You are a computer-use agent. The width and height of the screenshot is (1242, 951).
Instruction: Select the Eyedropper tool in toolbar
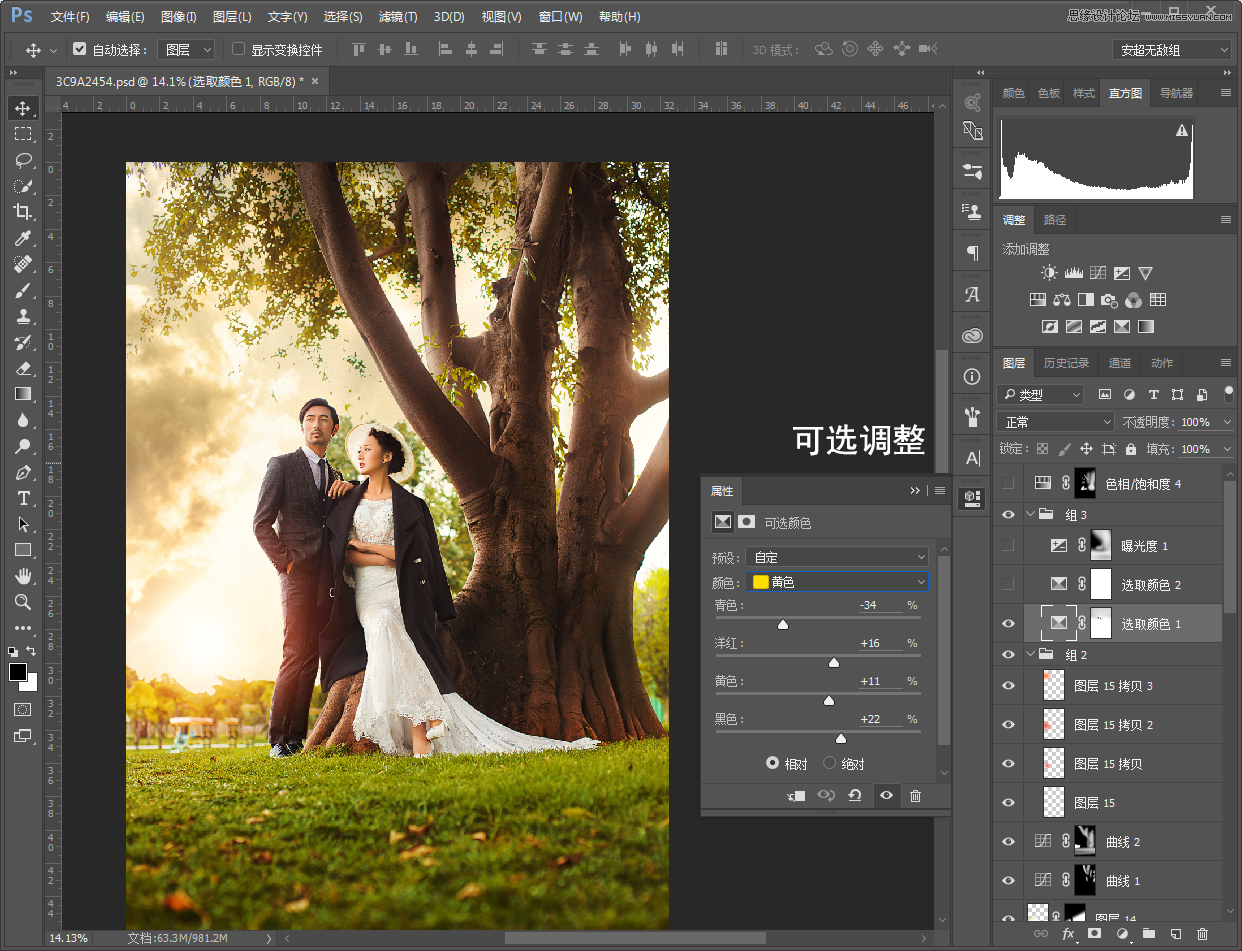tap(22, 238)
